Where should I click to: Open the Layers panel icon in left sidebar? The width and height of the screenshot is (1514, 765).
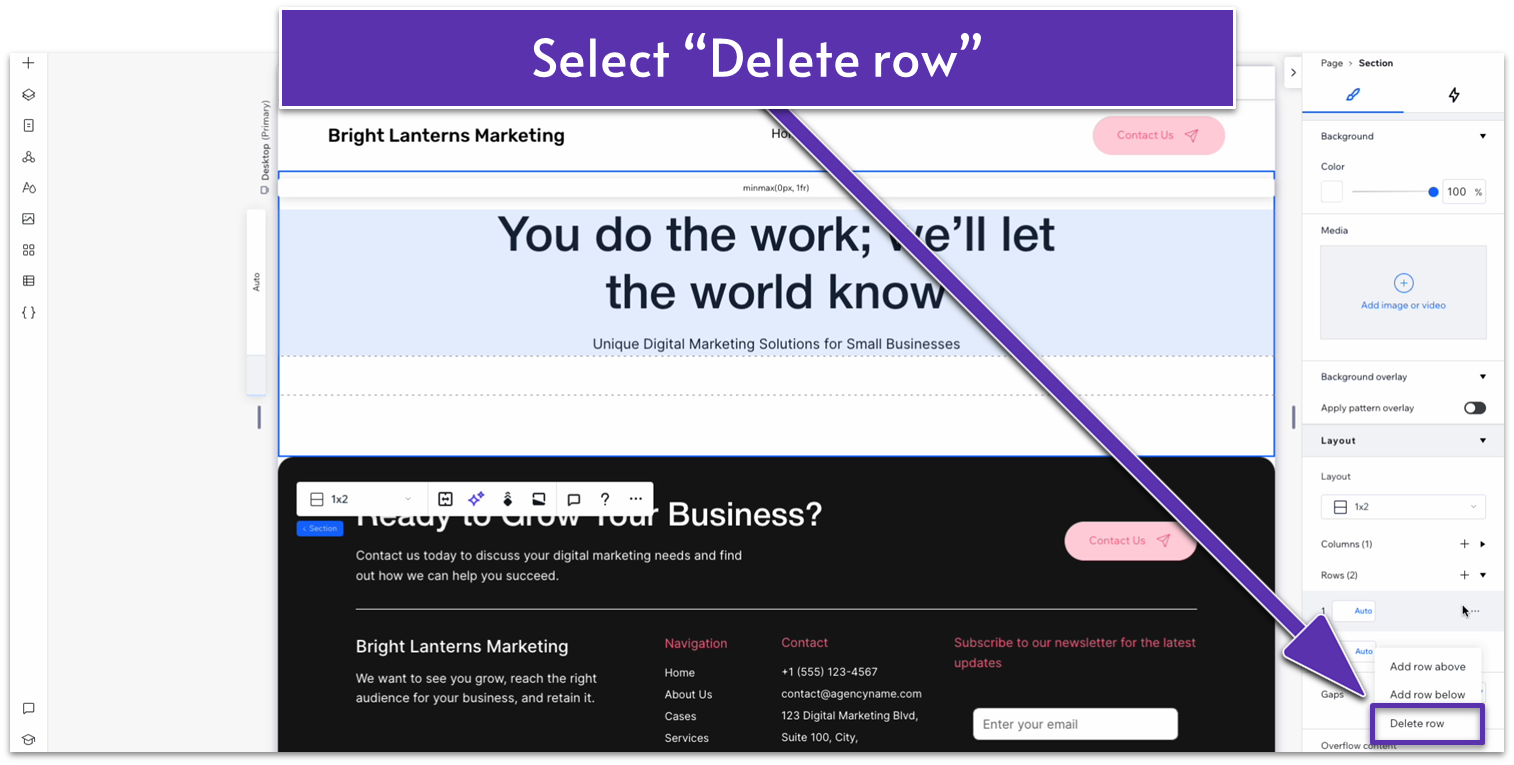[28, 95]
